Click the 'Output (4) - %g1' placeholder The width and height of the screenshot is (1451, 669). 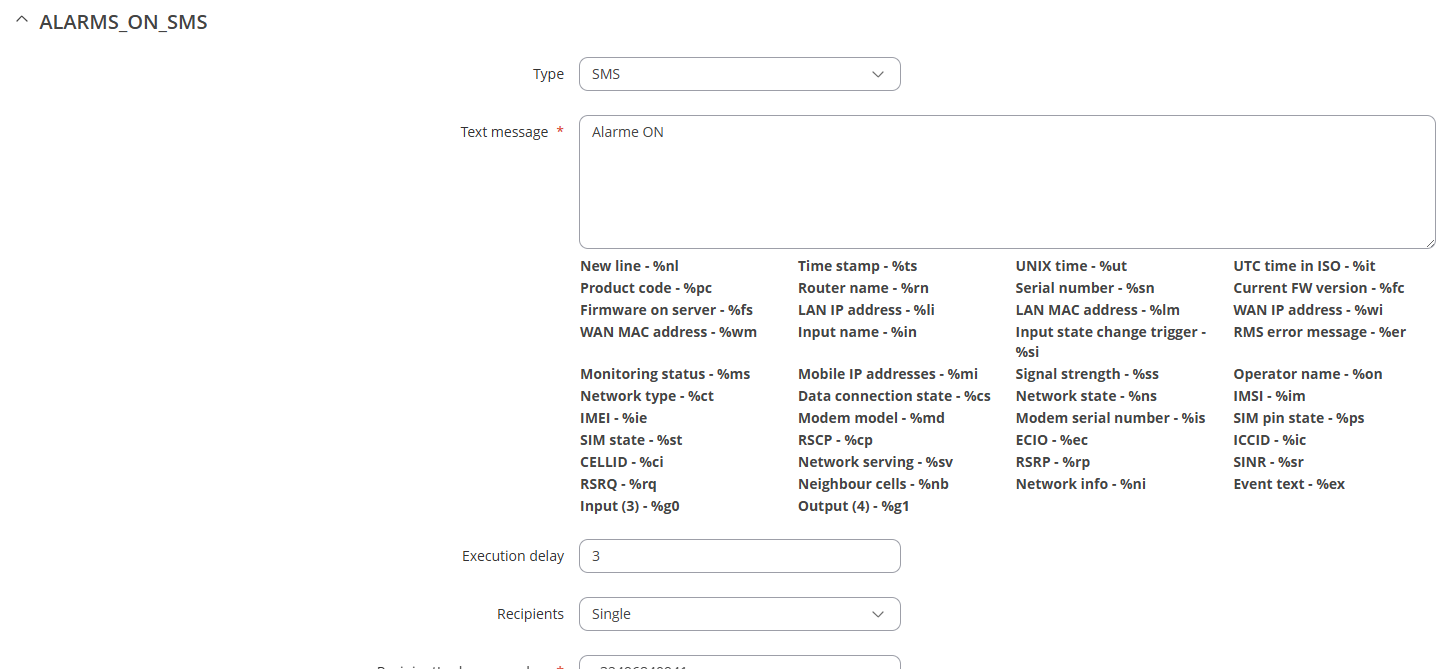point(853,506)
